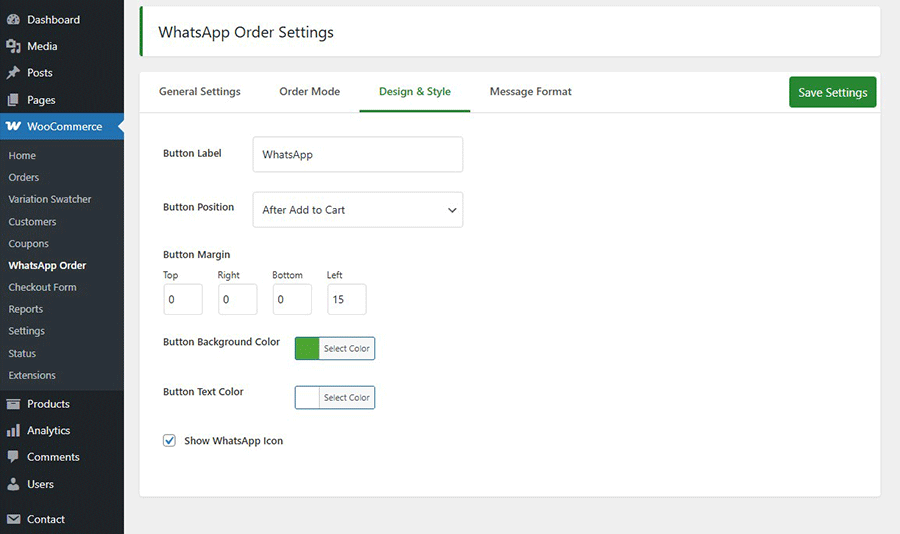Switch to the Order Mode tab
The height and width of the screenshot is (534, 900).
(x=309, y=91)
